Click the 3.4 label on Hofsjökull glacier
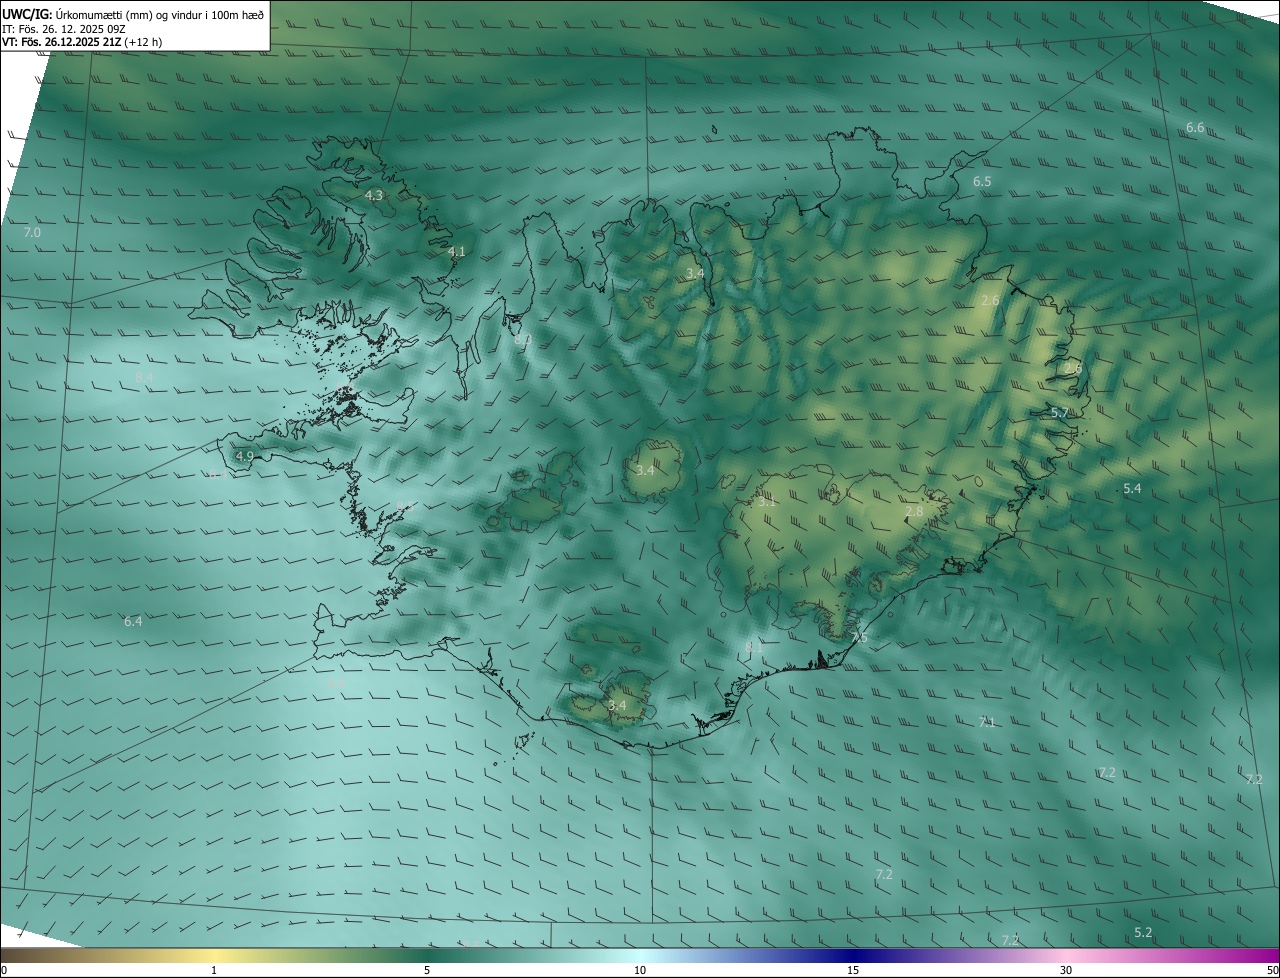 click(x=645, y=470)
